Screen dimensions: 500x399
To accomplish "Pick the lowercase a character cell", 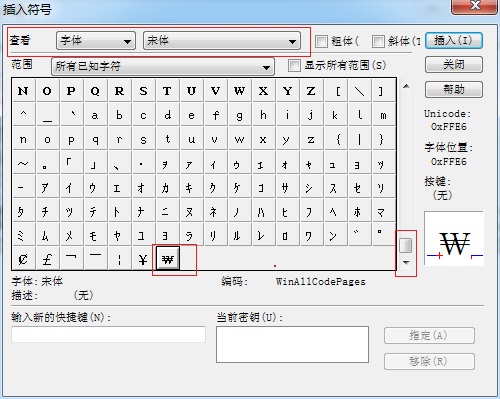I will [95, 115].
